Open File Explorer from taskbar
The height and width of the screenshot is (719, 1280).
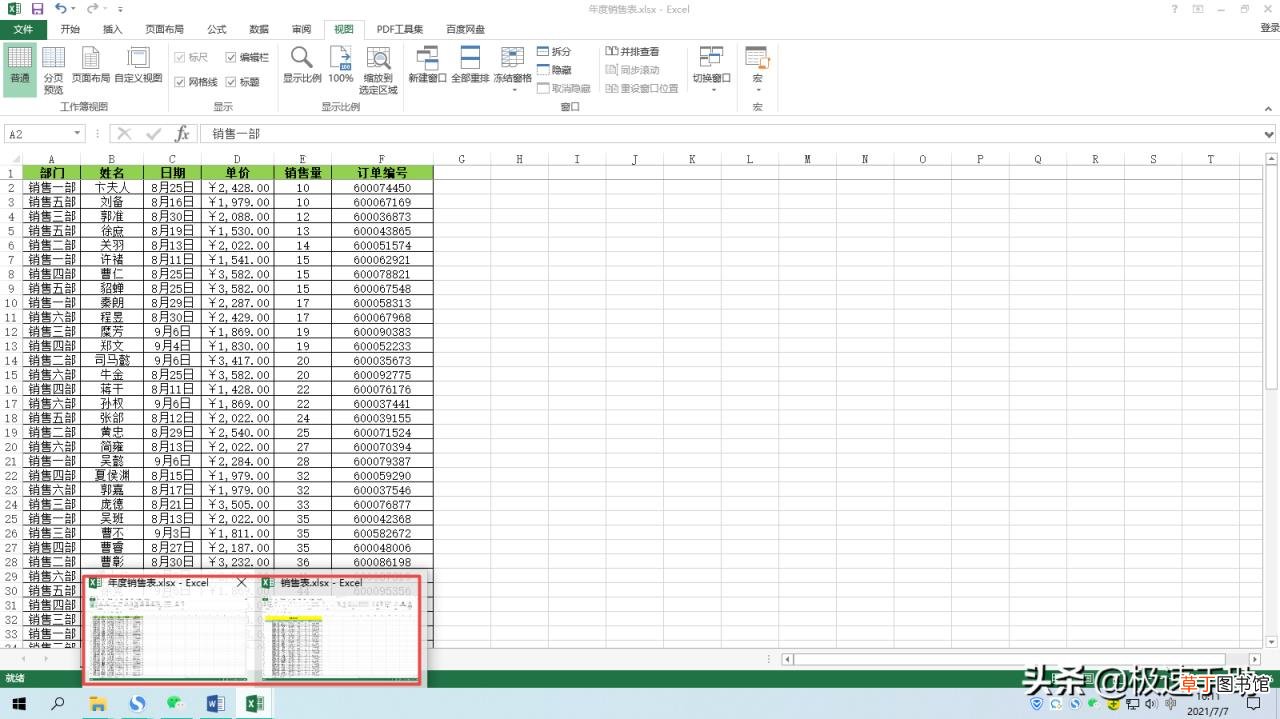coord(98,704)
